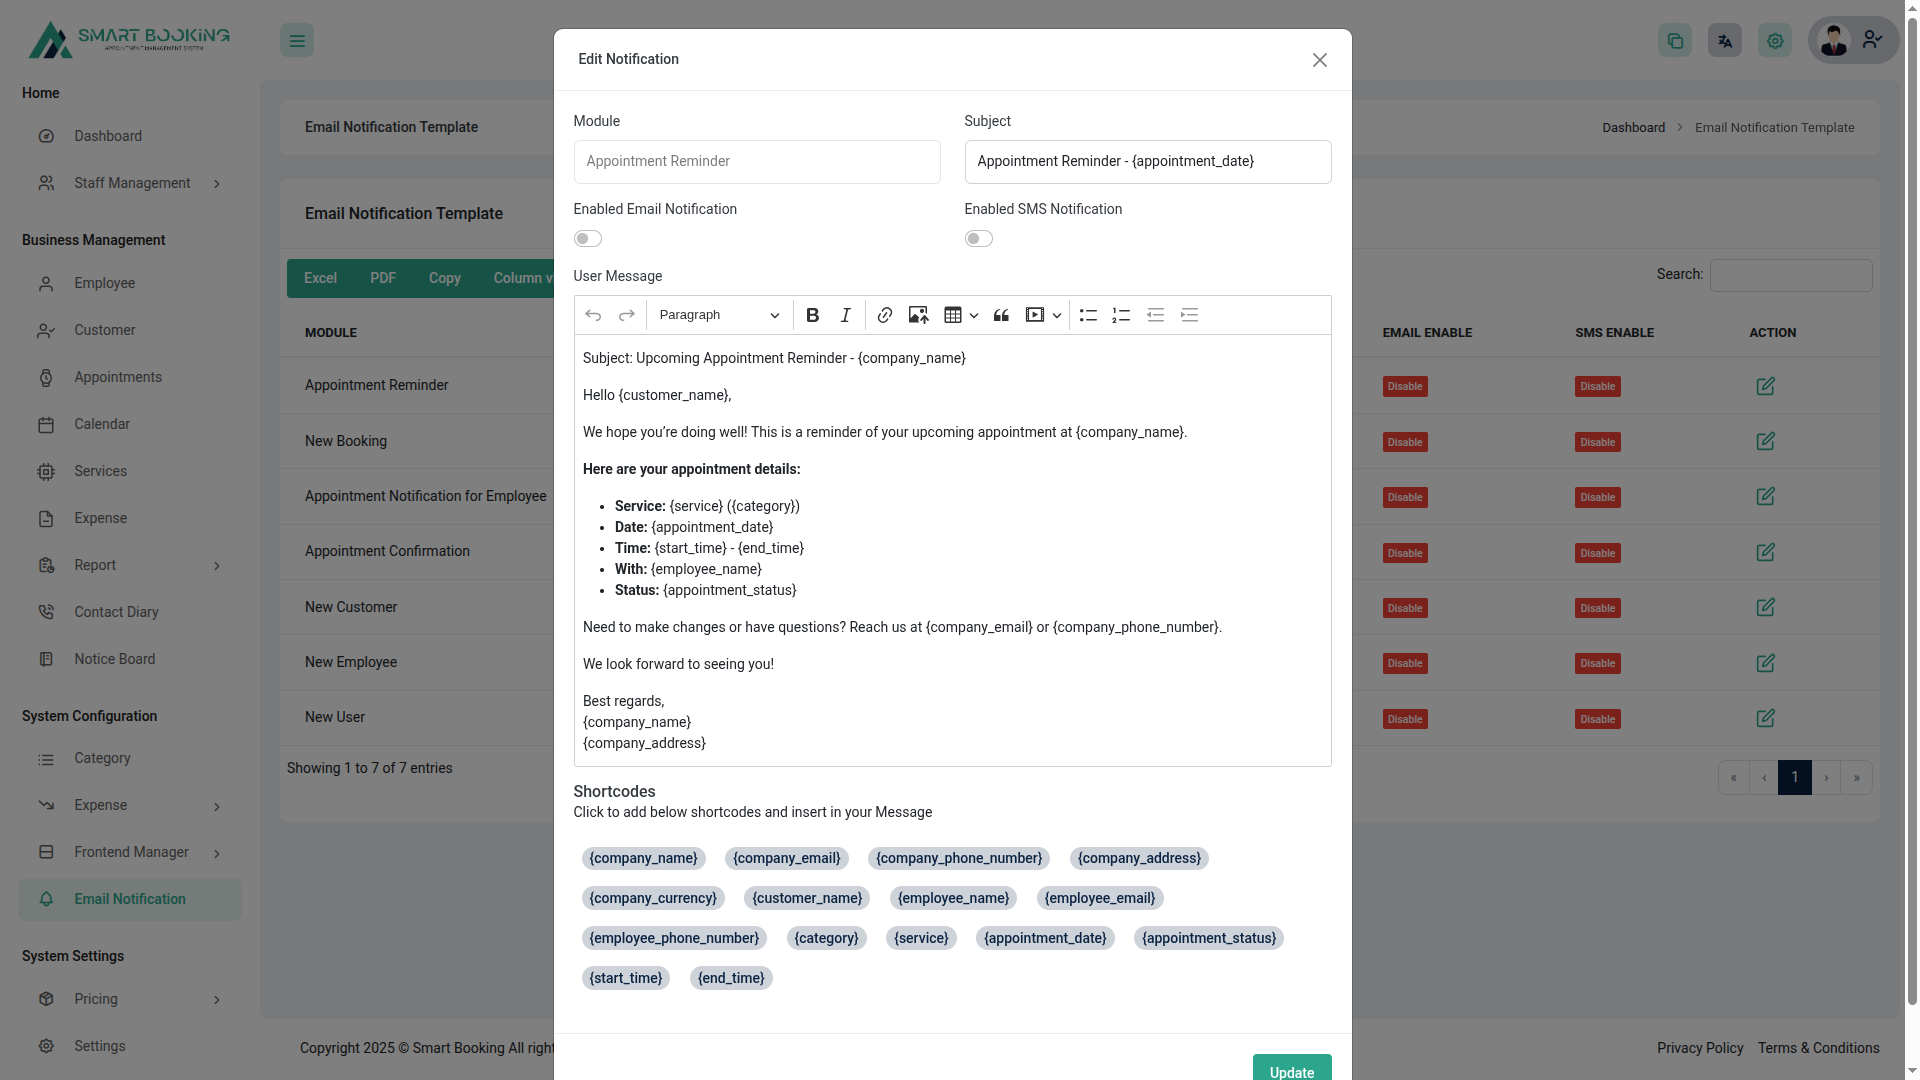Click the Update button
Viewport: 1920px width, 1080px height.
[1291, 1071]
